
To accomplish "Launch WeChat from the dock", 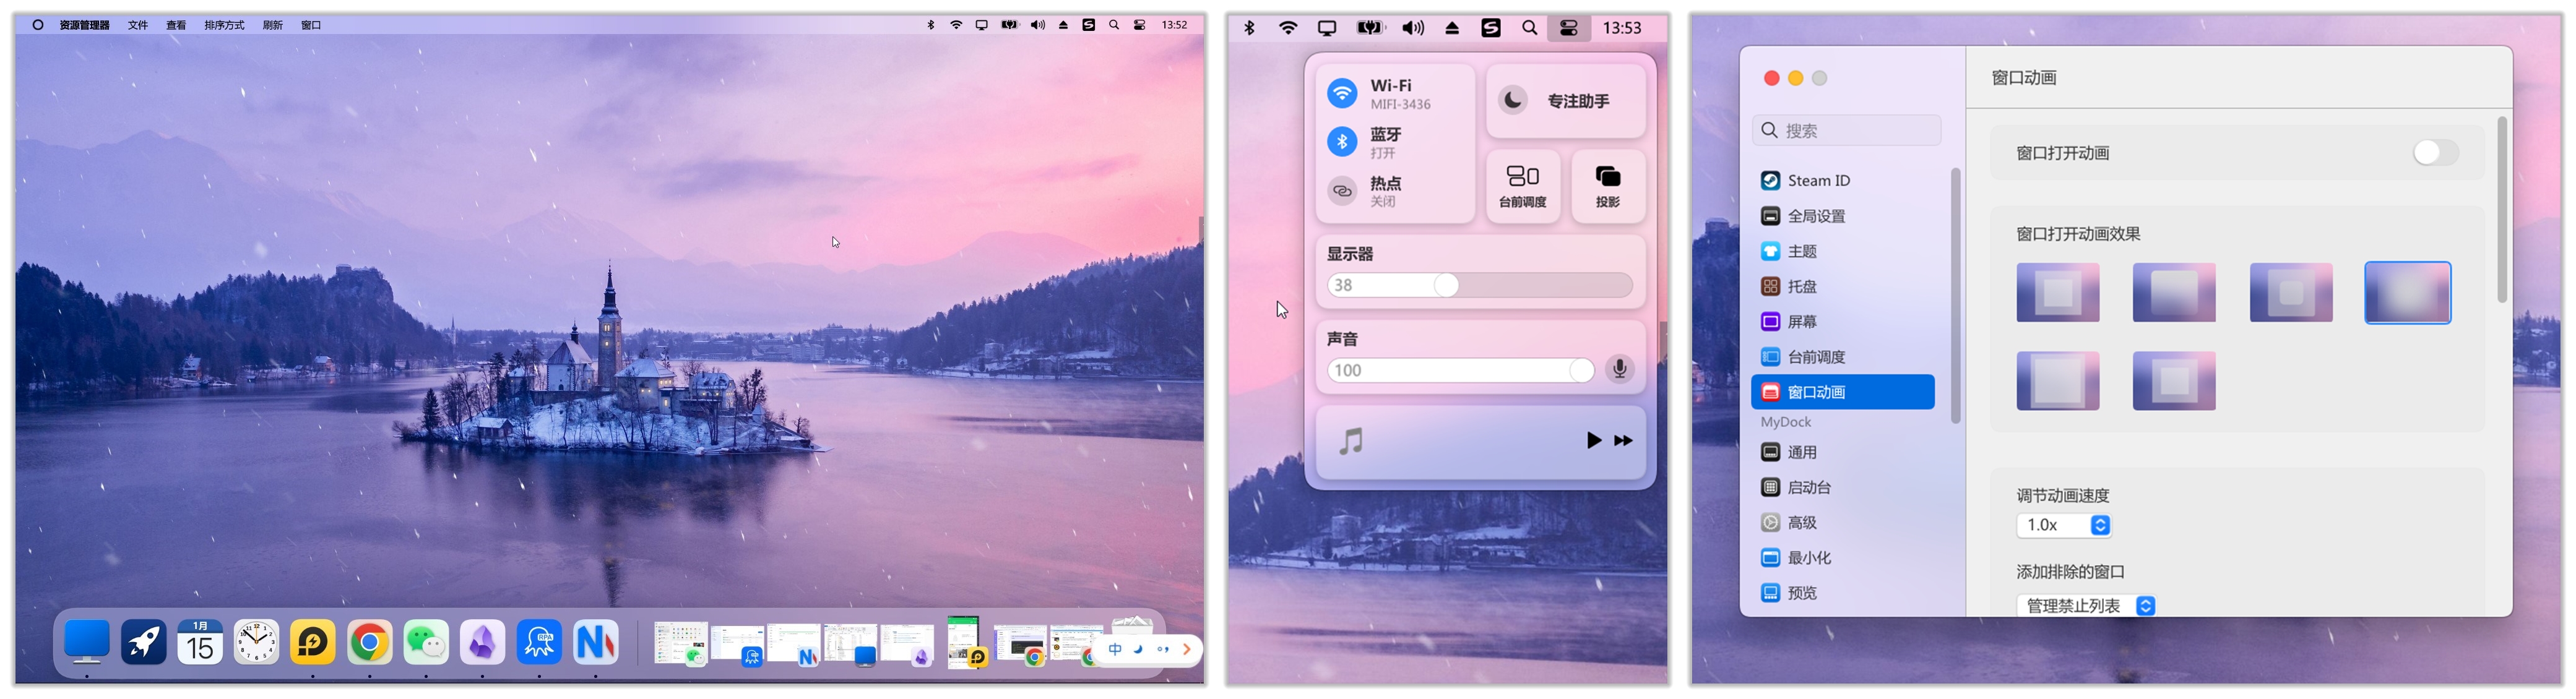I will (426, 643).
